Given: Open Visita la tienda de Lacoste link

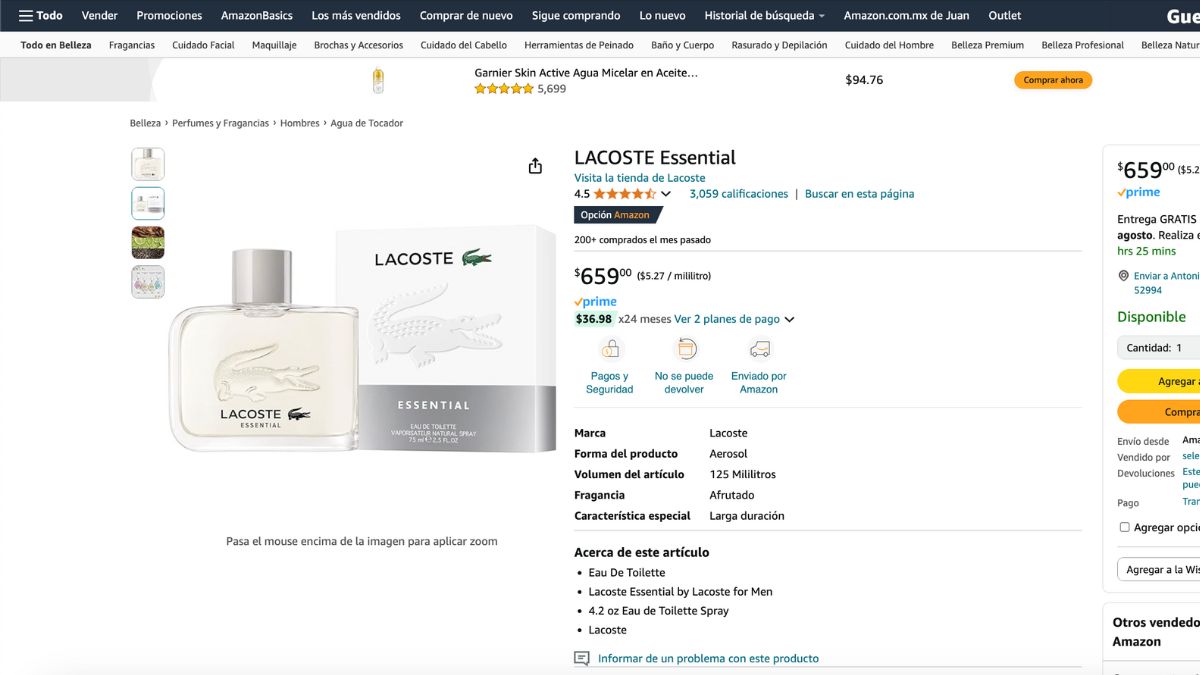Looking at the screenshot, I should pyautogui.click(x=639, y=178).
